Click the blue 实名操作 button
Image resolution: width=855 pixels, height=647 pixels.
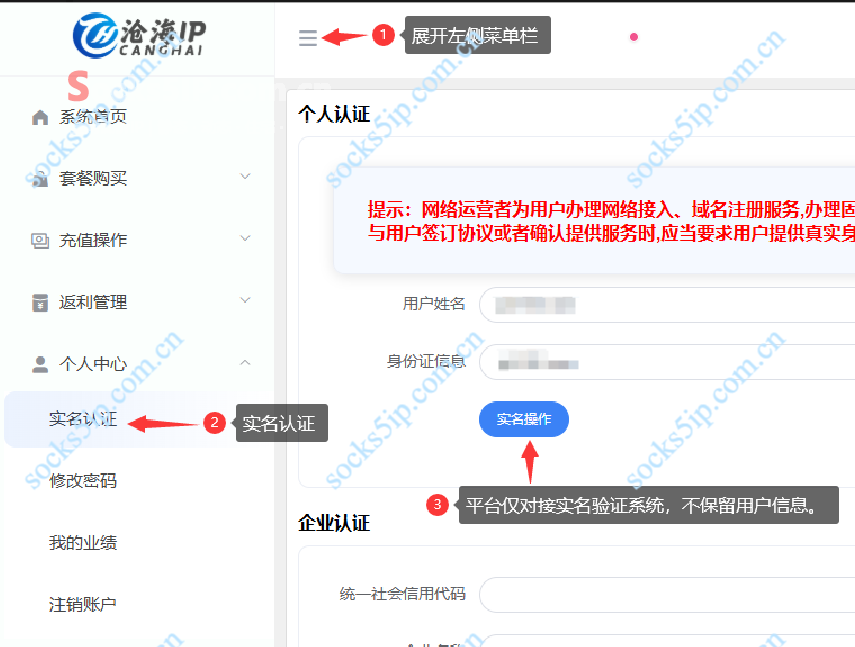(523, 419)
